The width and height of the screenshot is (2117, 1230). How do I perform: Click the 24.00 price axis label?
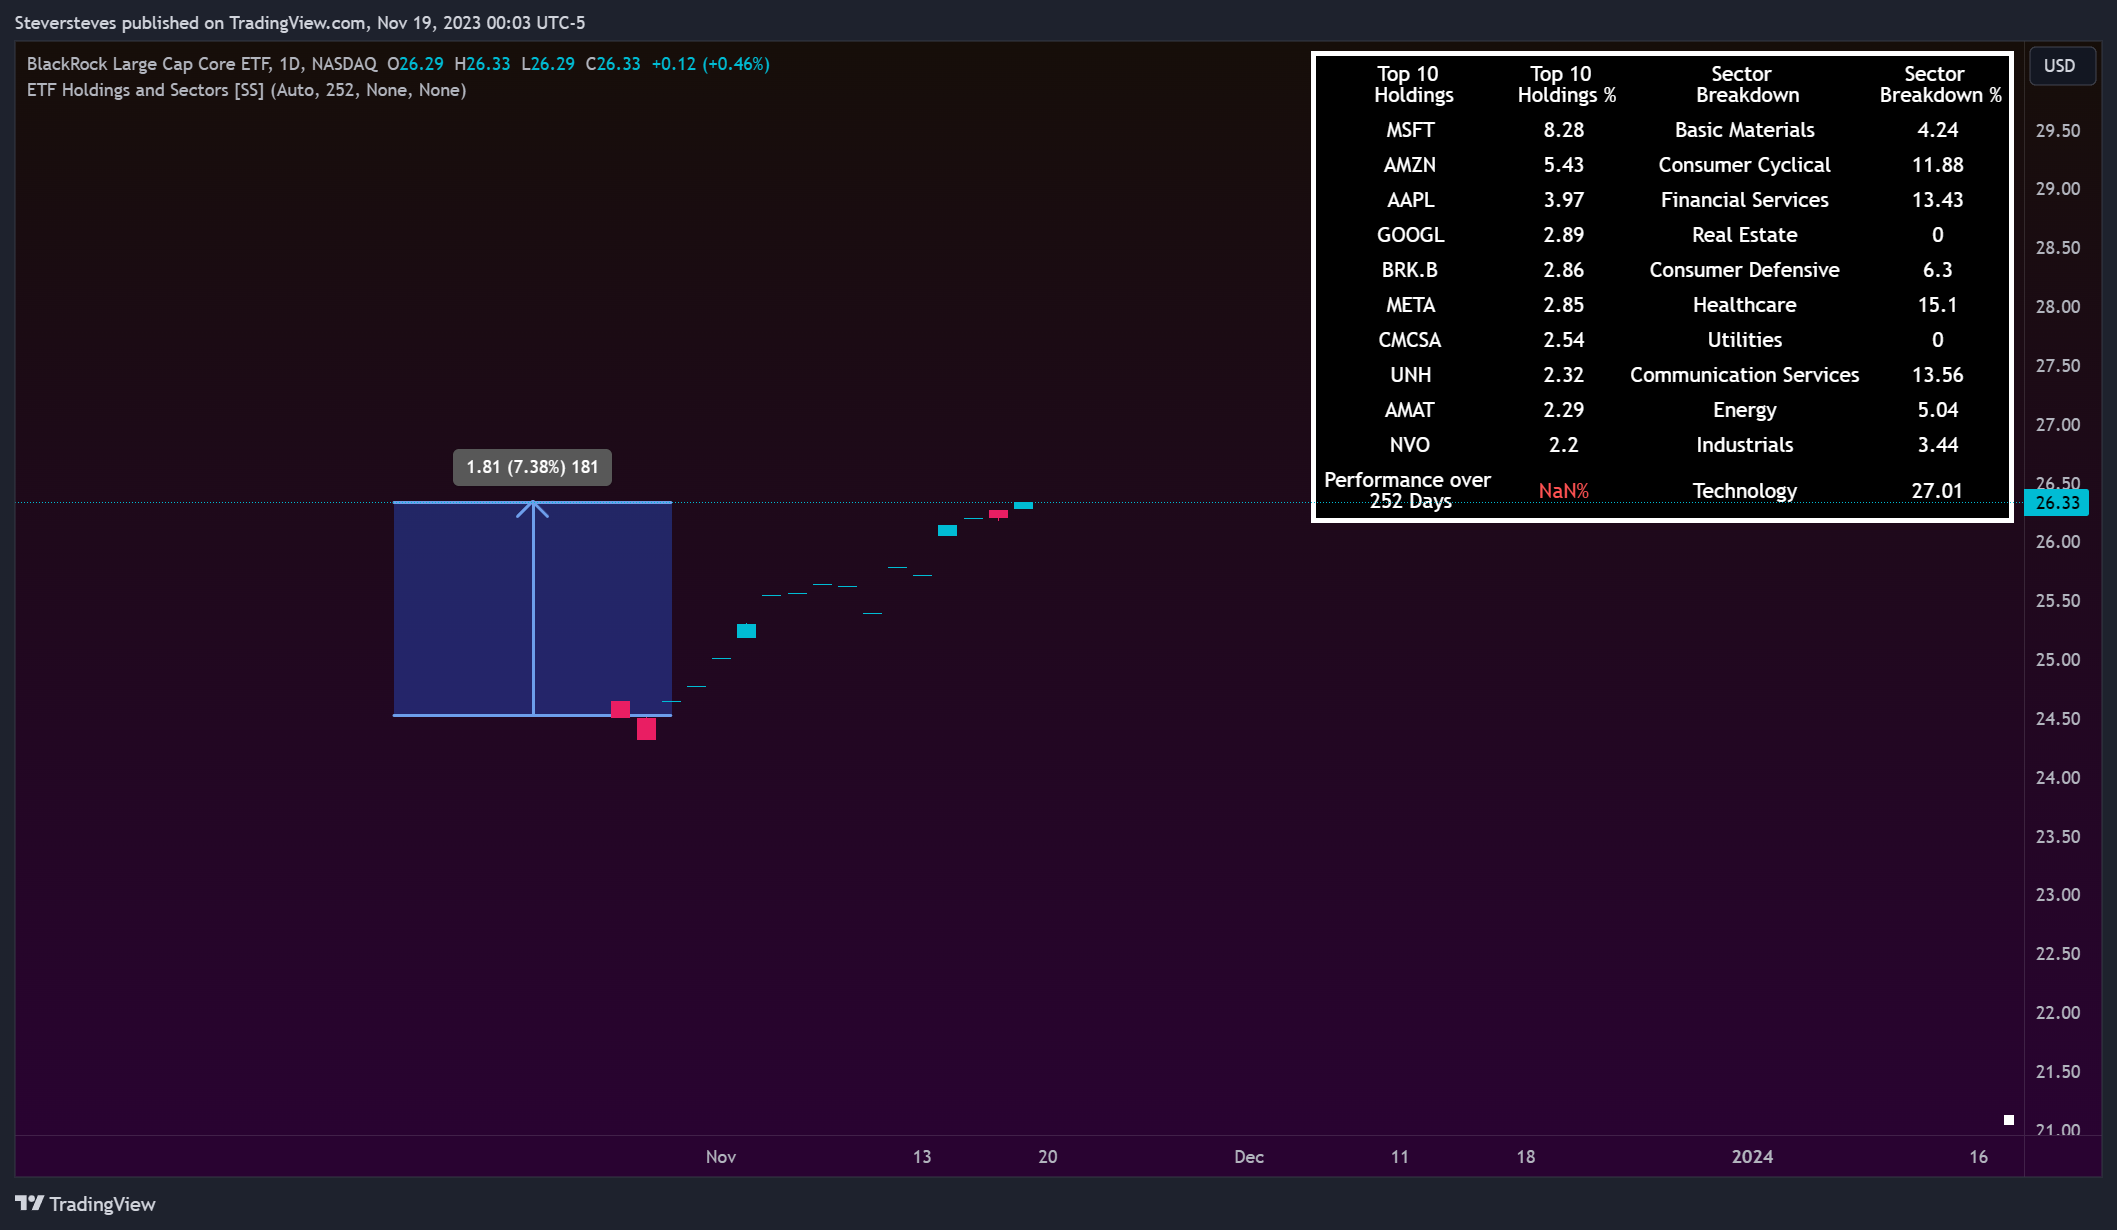point(2058,778)
